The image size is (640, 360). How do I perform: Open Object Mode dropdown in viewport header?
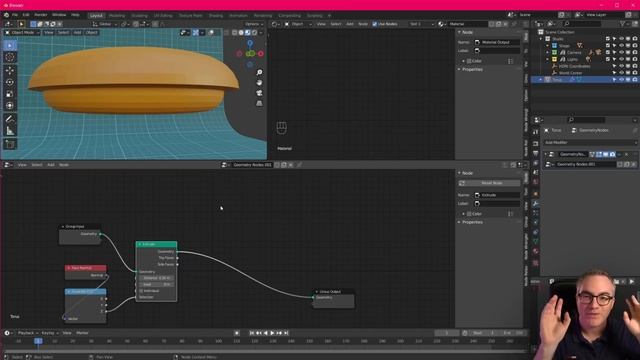[23, 33]
